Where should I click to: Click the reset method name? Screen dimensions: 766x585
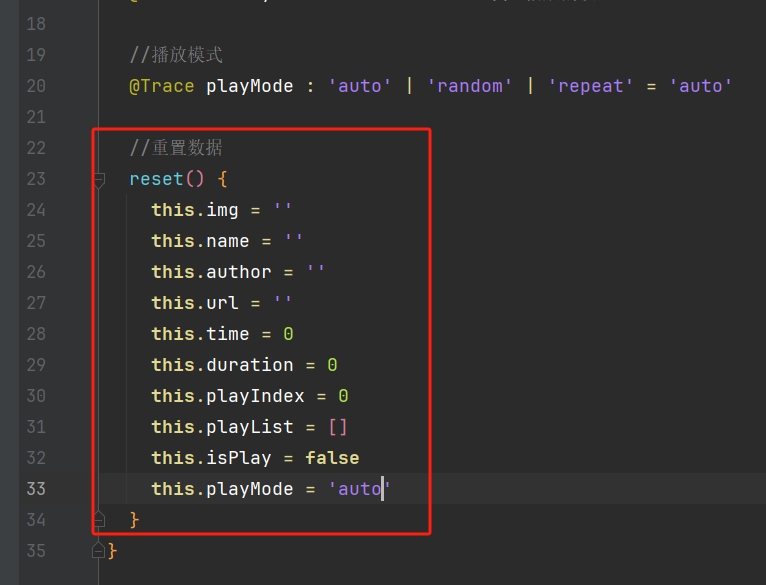coord(156,179)
